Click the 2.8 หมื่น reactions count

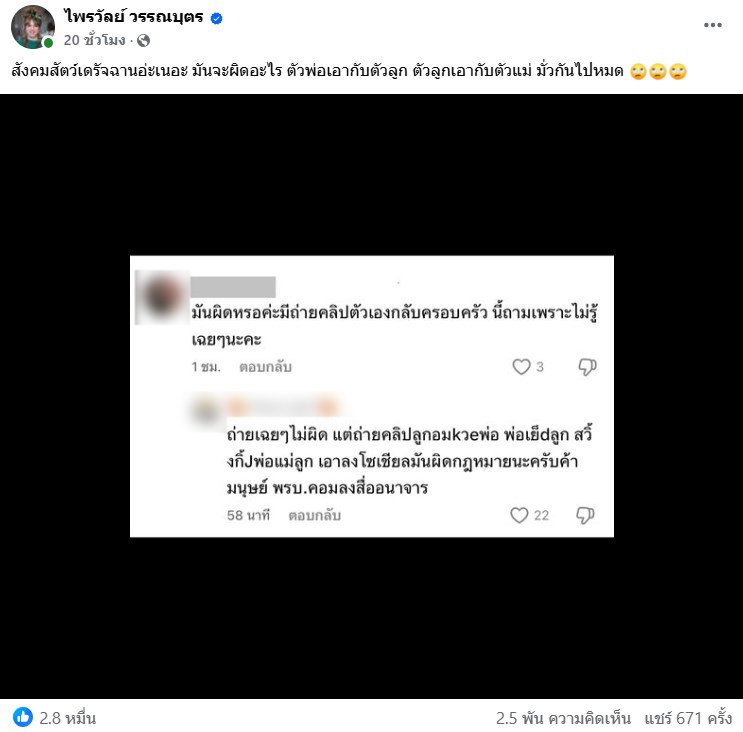67,718
